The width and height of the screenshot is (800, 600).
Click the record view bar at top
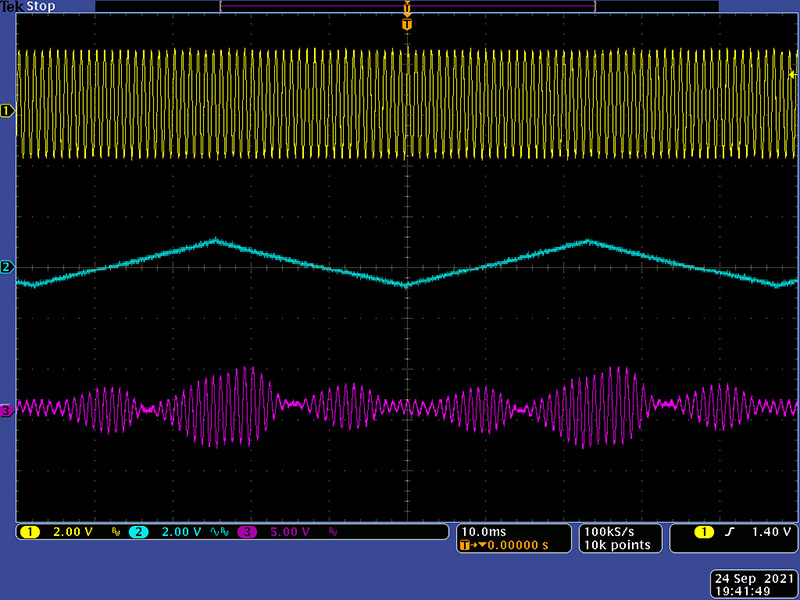(406, 6)
